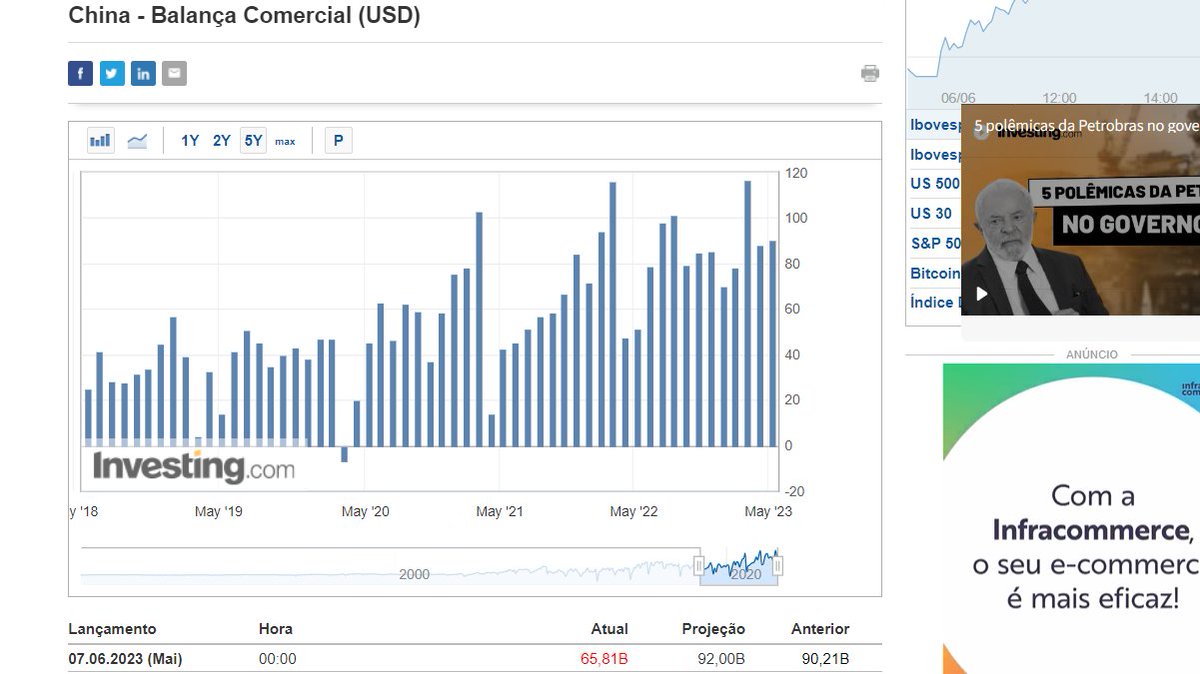The image size is (1200, 674).
Task: Click the Infracommerce advertisement
Action: click(1071, 518)
